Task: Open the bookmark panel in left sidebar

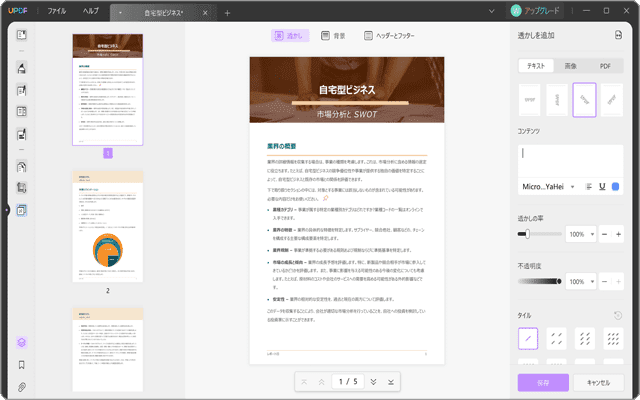Action: click(21, 365)
